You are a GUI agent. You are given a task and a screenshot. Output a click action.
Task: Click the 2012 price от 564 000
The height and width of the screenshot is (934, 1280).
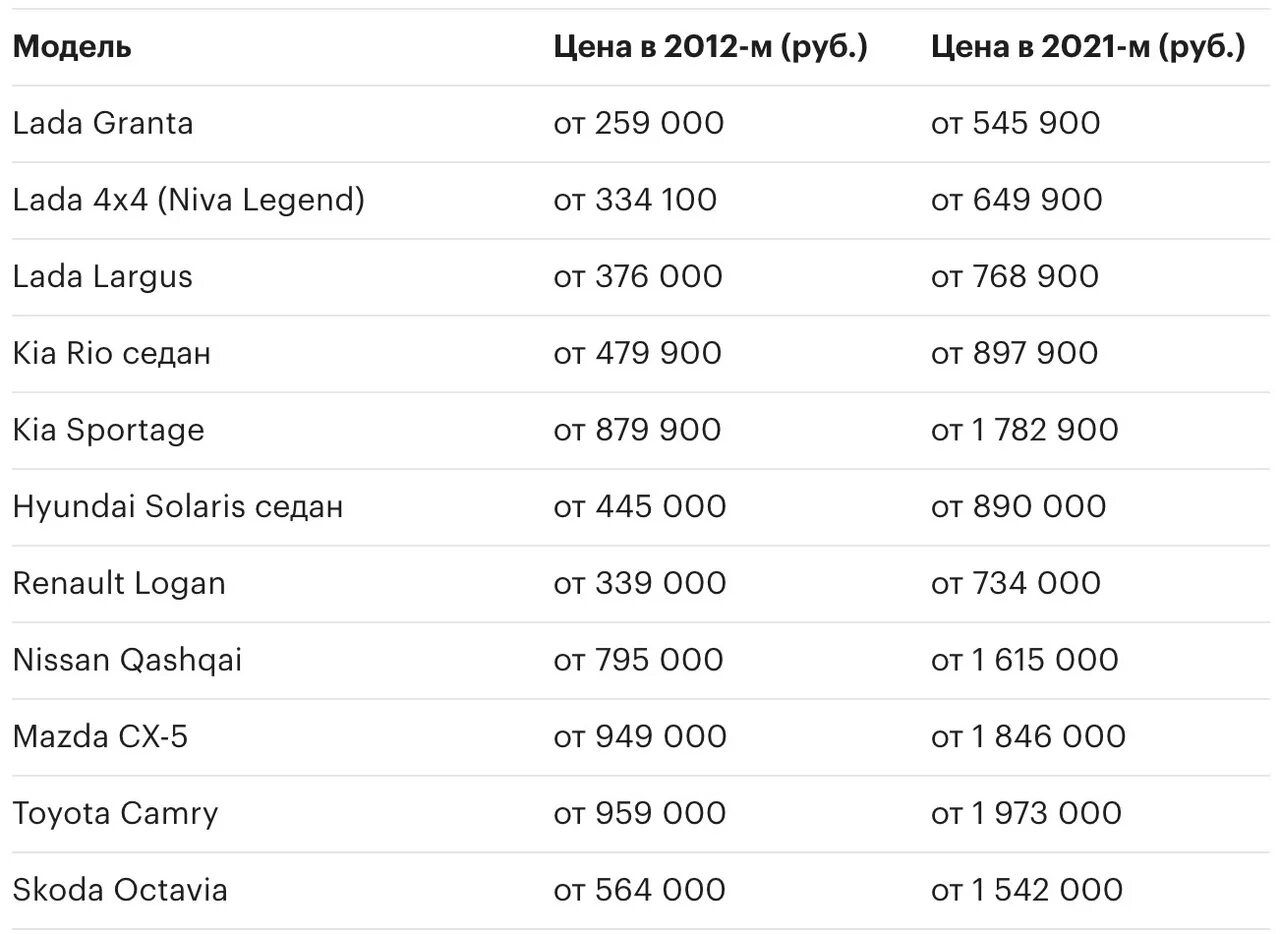tap(640, 890)
